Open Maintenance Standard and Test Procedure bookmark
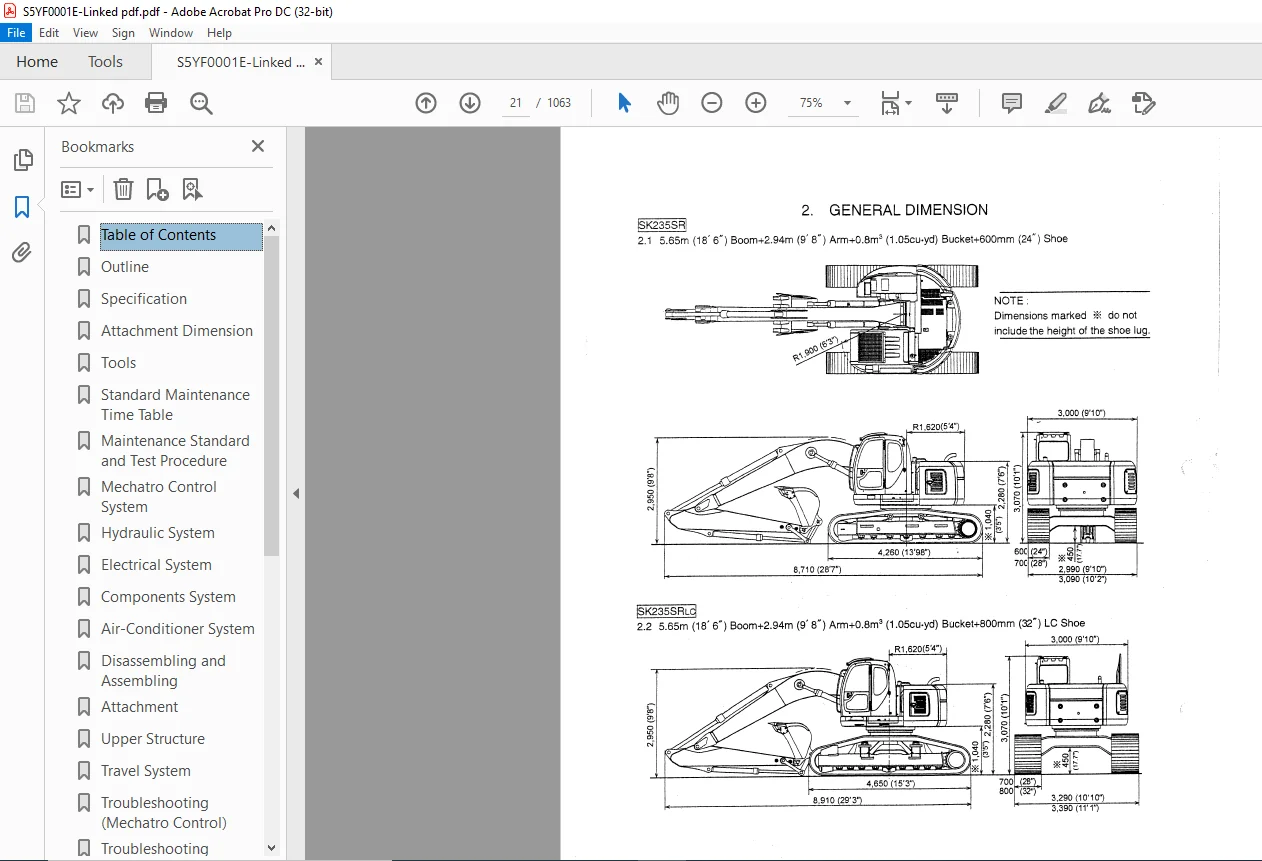The height and width of the screenshot is (861, 1262). (x=175, y=451)
